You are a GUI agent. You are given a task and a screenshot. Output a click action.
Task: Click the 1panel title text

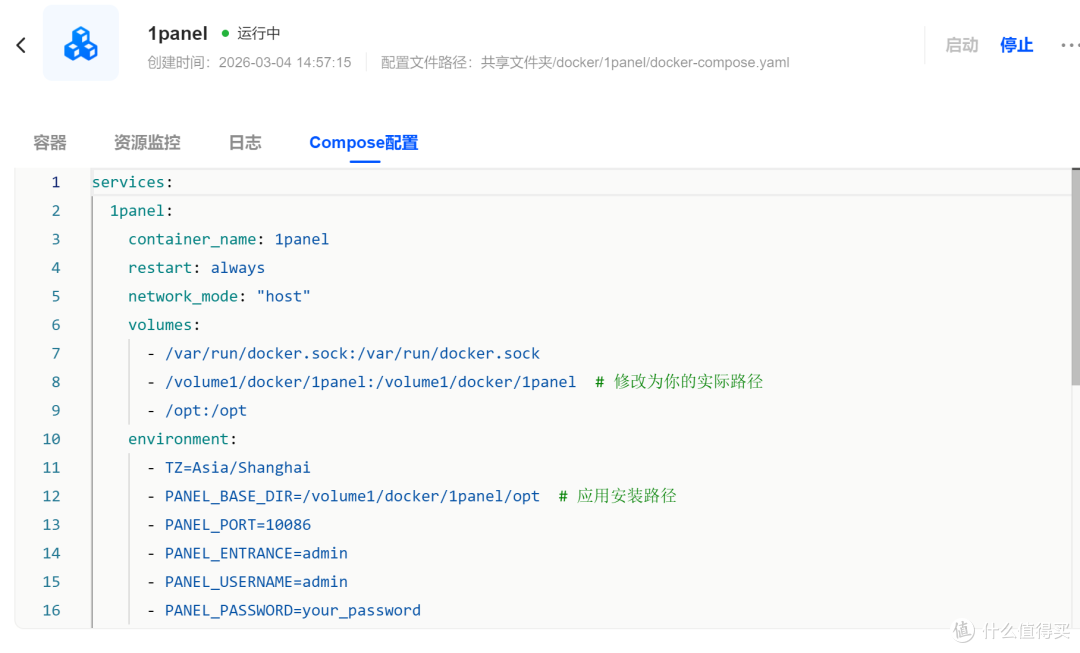[x=177, y=33]
